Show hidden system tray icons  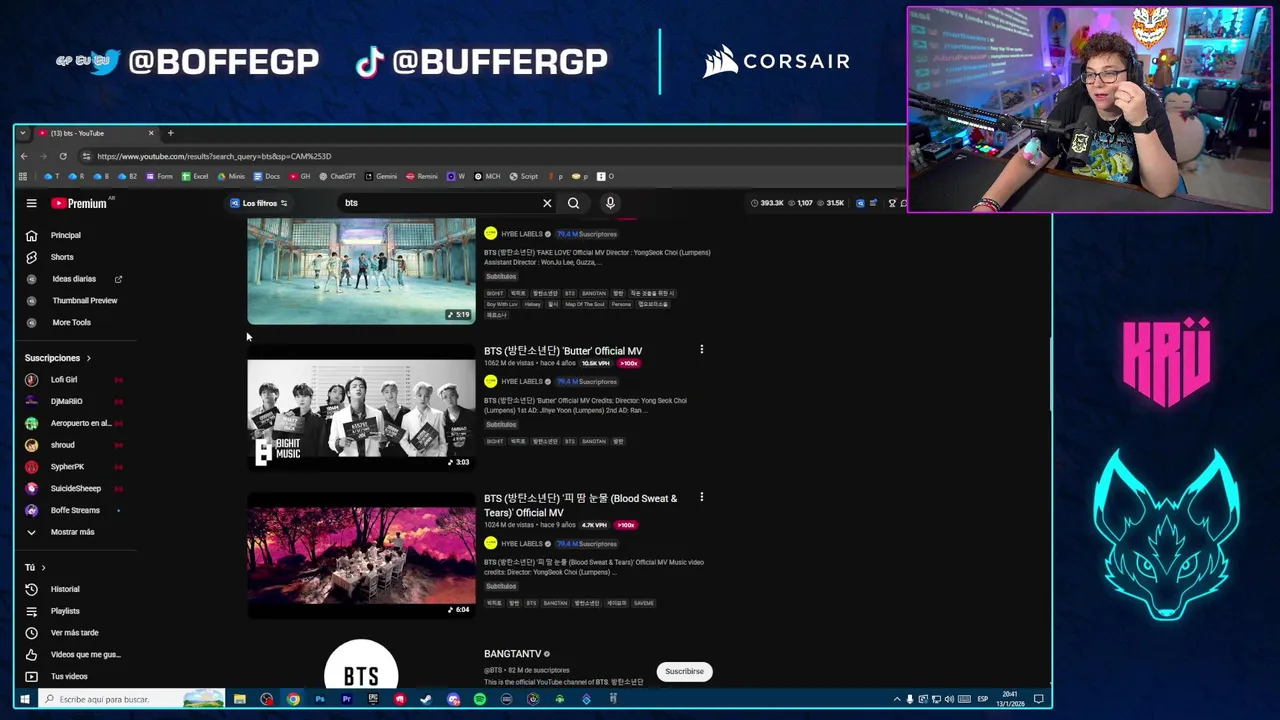click(x=896, y=699)
